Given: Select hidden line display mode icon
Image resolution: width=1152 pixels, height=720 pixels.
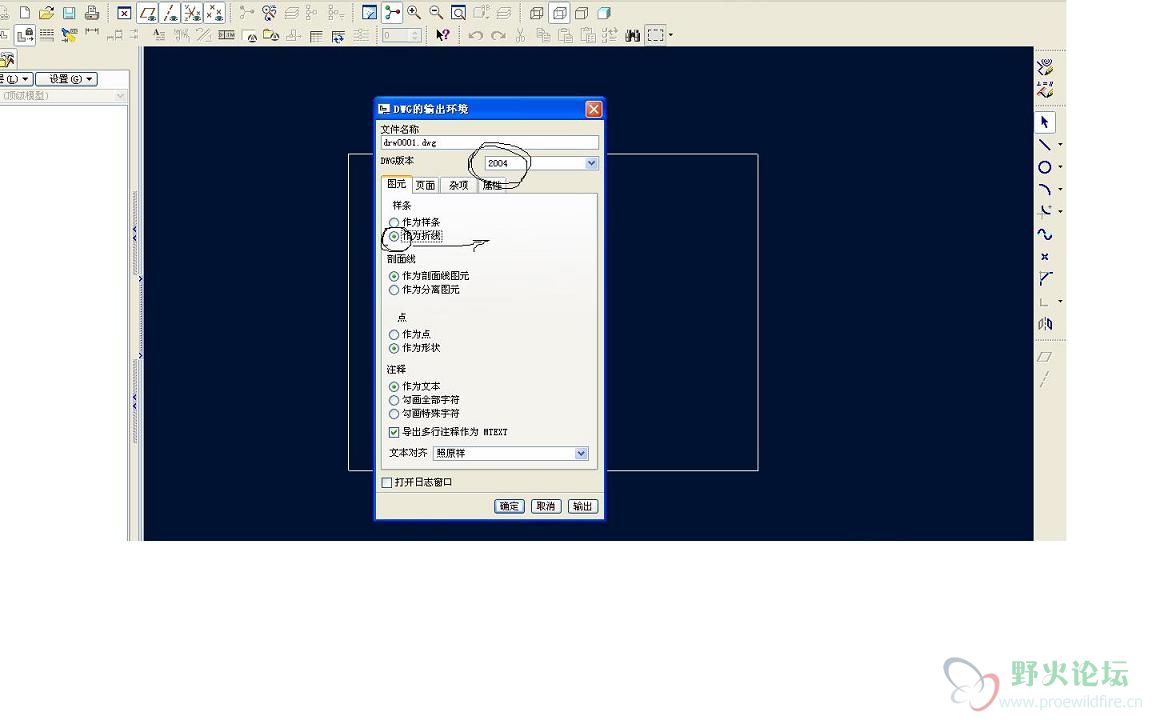Looking at the screenshot, I should click(x=560, y=12).
